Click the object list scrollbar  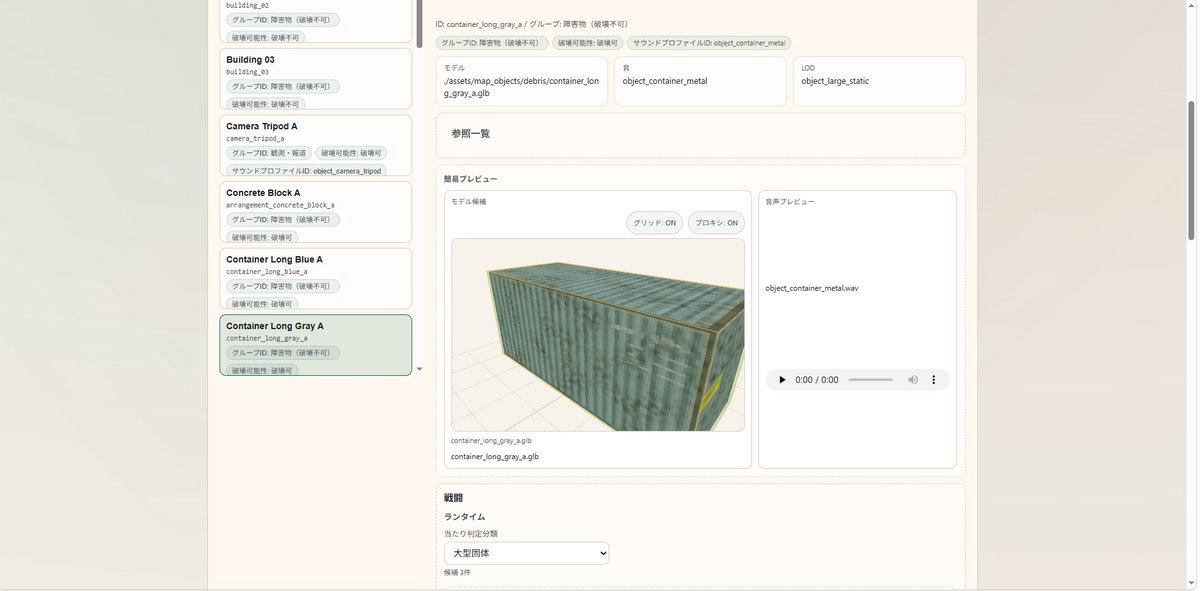(x=419, y=23)
